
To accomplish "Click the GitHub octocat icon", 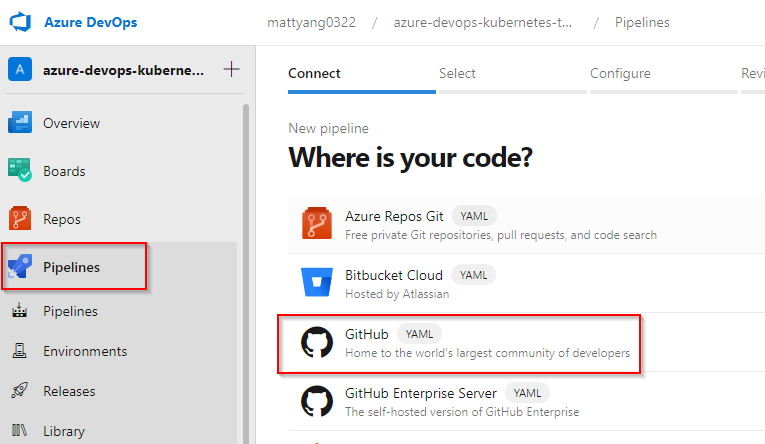I will tap(317, 342).
